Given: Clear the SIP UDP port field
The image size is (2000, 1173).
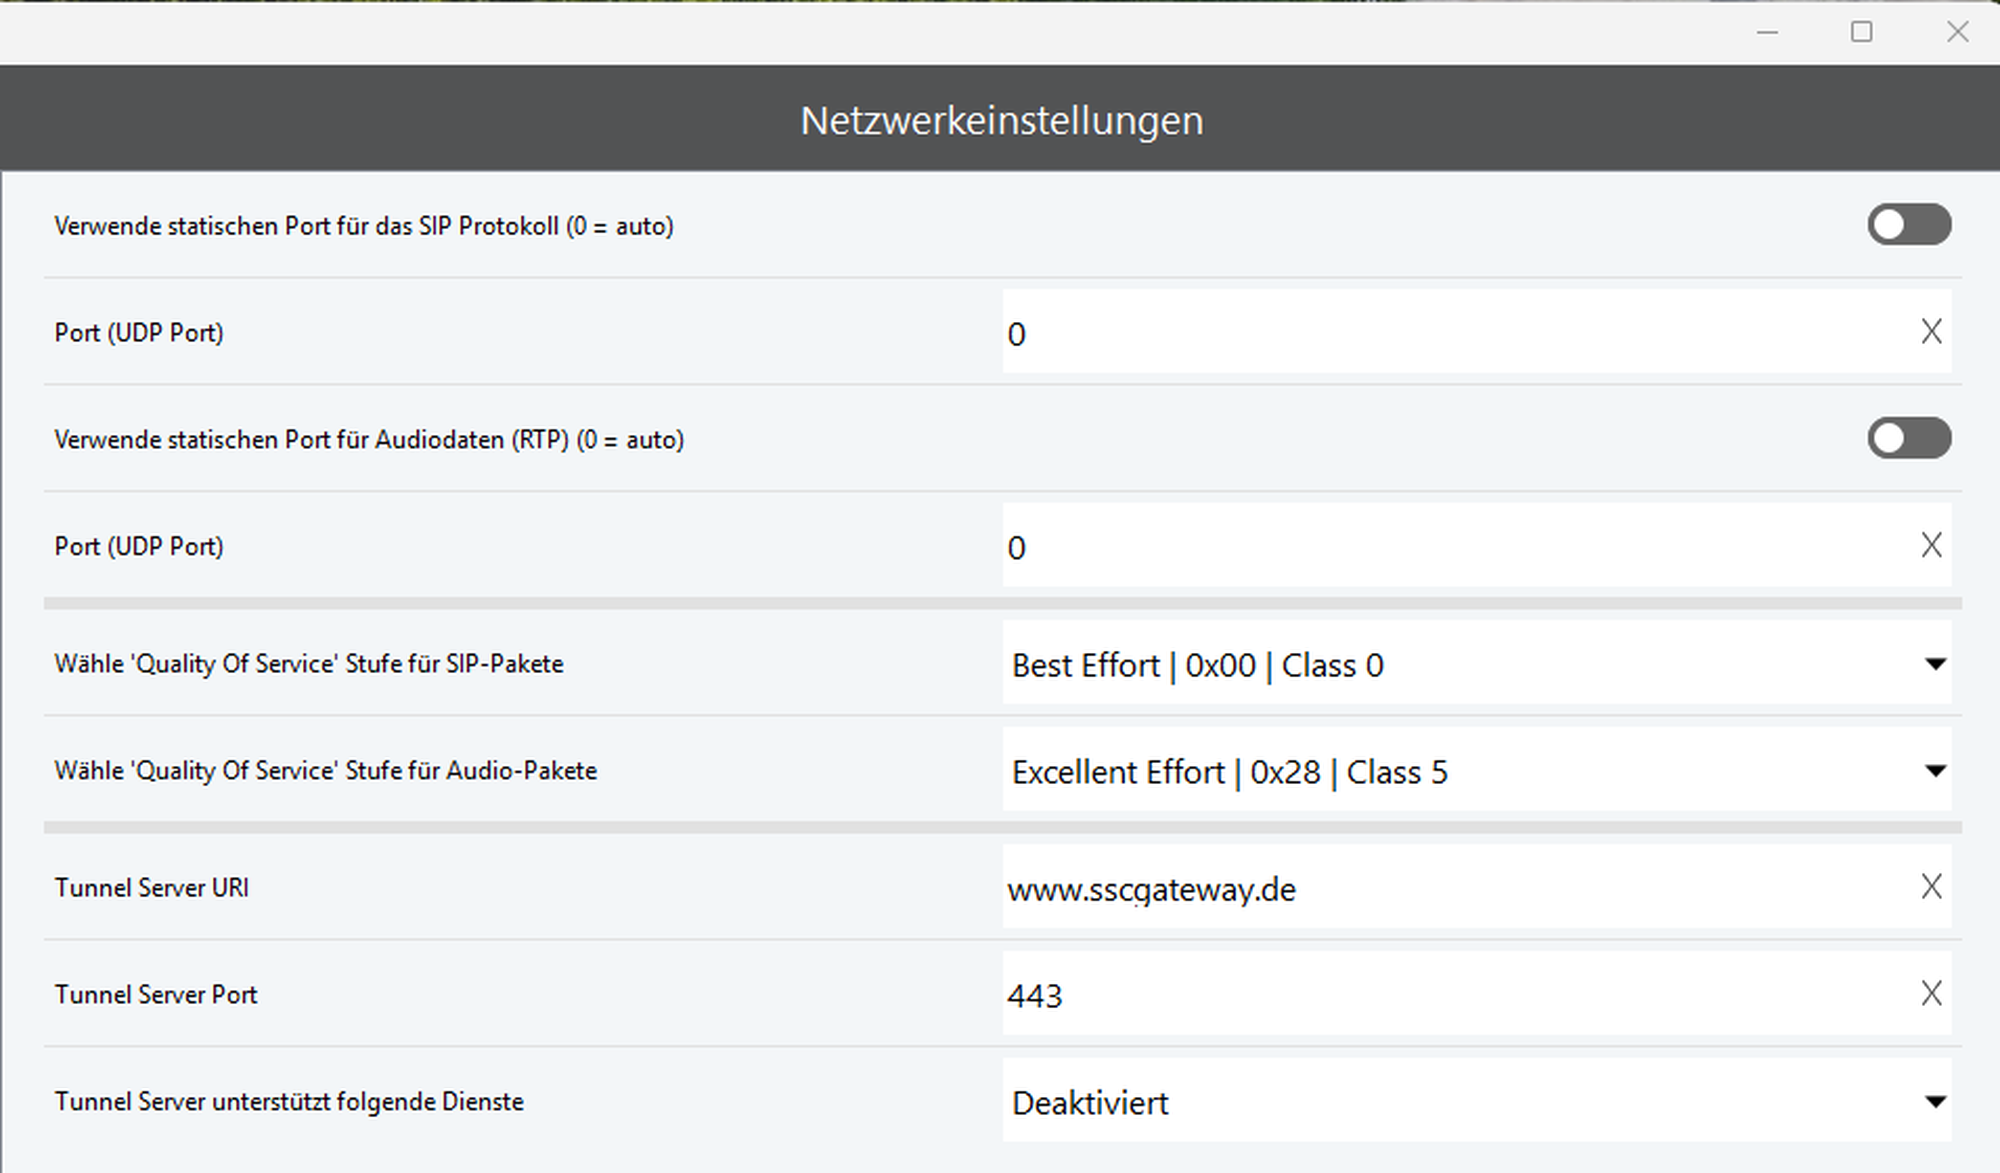Looking at the screenshot, I should (1931, 332).
